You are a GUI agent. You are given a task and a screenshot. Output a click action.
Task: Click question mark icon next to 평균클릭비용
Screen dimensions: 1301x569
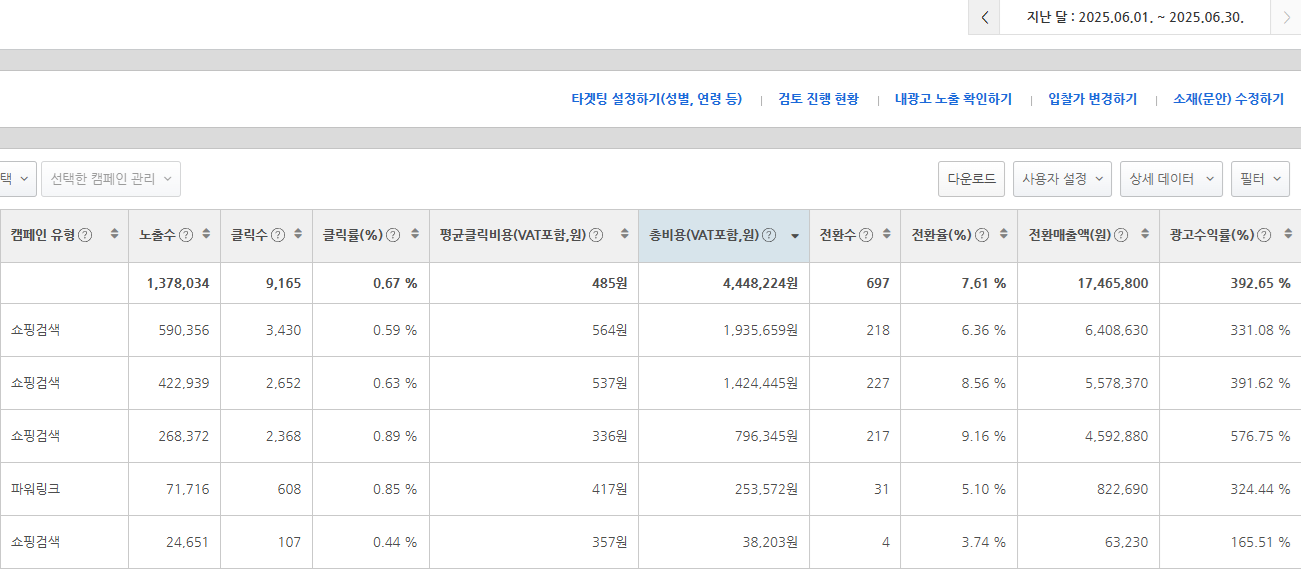(596, 235)
